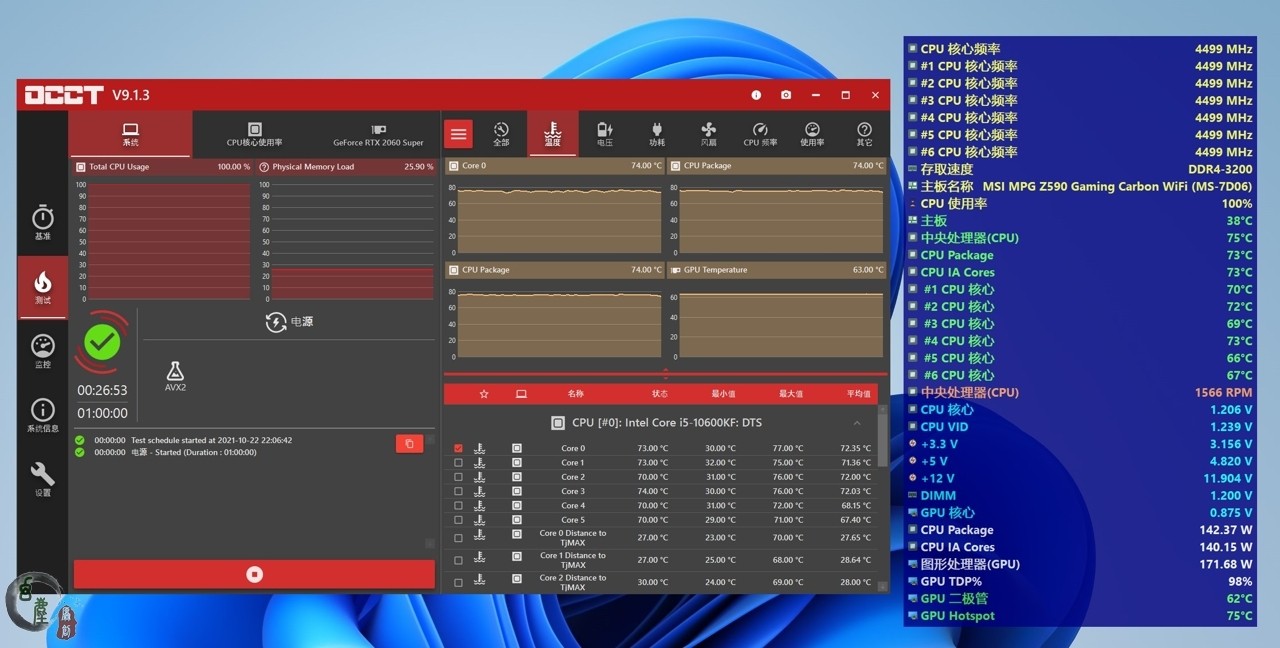
Task: Switch to the 系统 system tab
Action: (130, 134)
